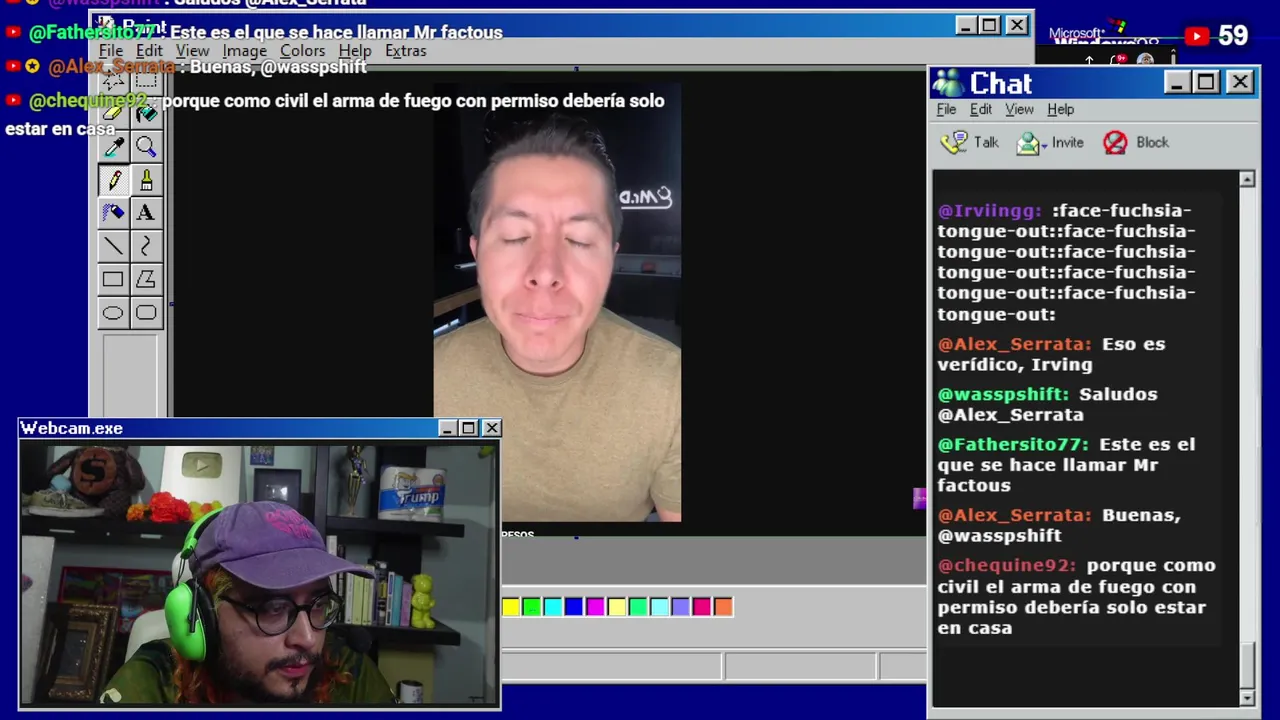Select the Rounded Rectangle tool
Image resolution: width=1280 pixels, height=720 pixels.
(x=146, y=313)
